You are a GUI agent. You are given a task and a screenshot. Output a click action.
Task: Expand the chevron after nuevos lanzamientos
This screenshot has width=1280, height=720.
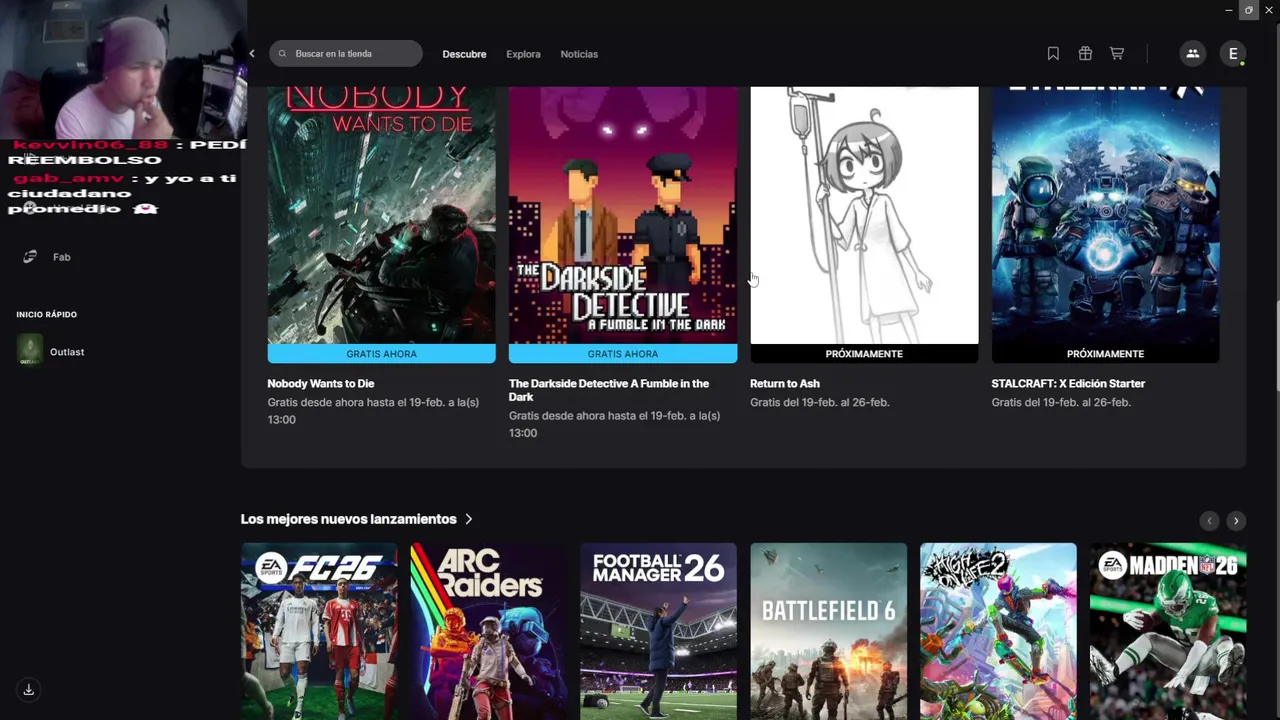click(468, 519)
